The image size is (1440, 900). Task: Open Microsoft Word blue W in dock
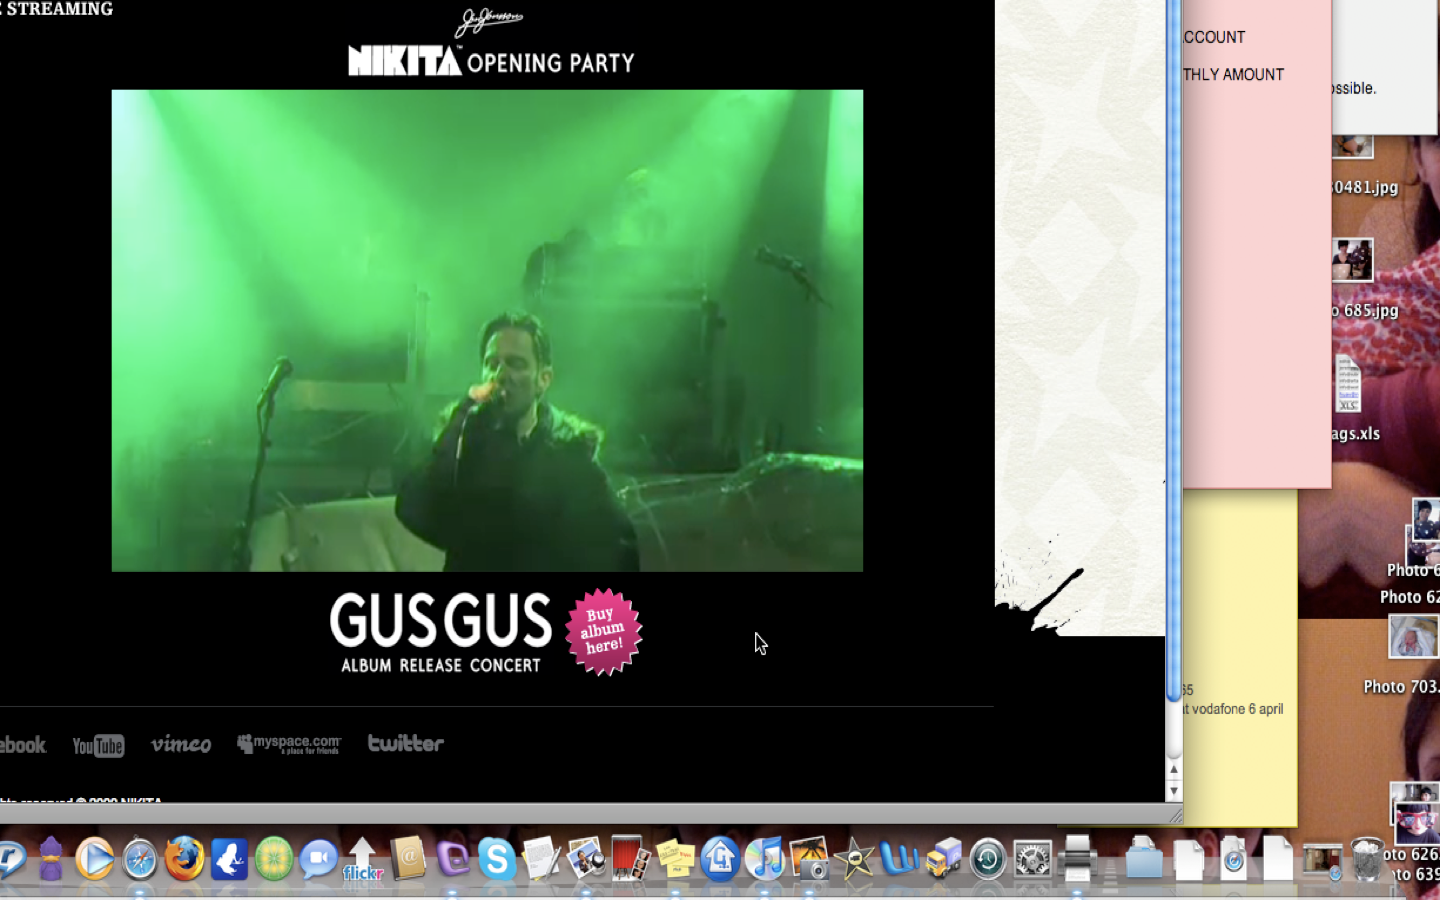coord(899,860)
